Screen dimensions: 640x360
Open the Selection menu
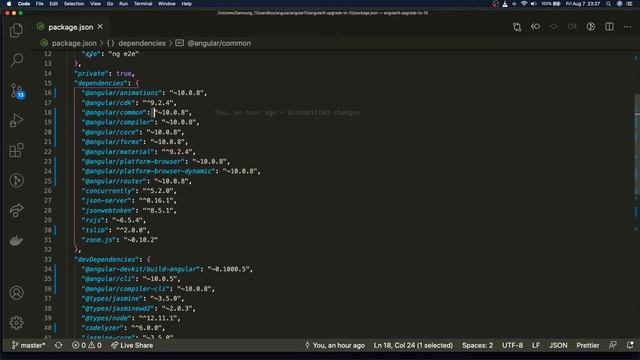pyautogui.click(x=74, y=4)
